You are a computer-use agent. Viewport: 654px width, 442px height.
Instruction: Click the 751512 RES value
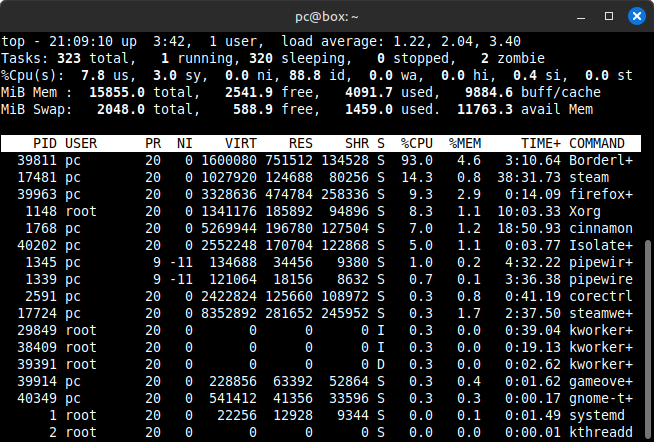click(289, 161)
